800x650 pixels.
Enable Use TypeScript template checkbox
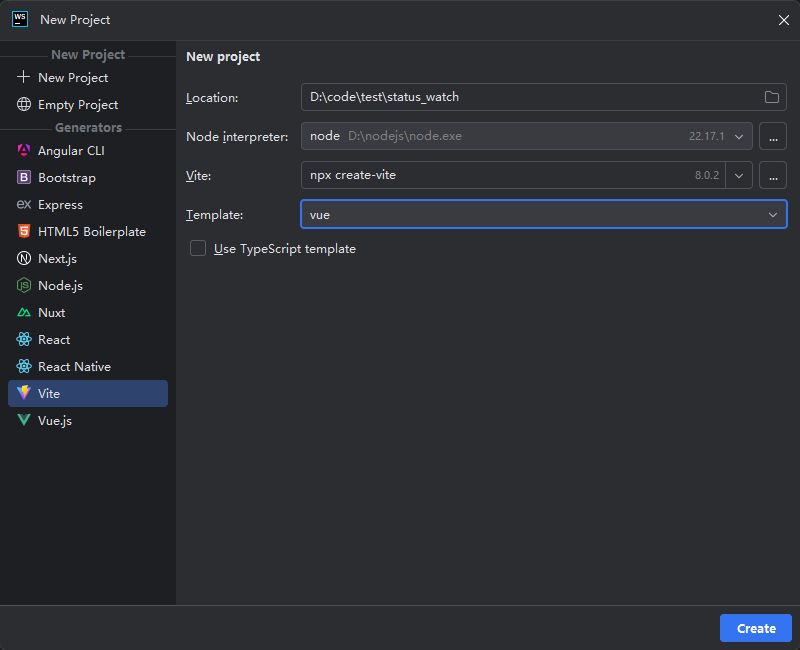[198, 248]
